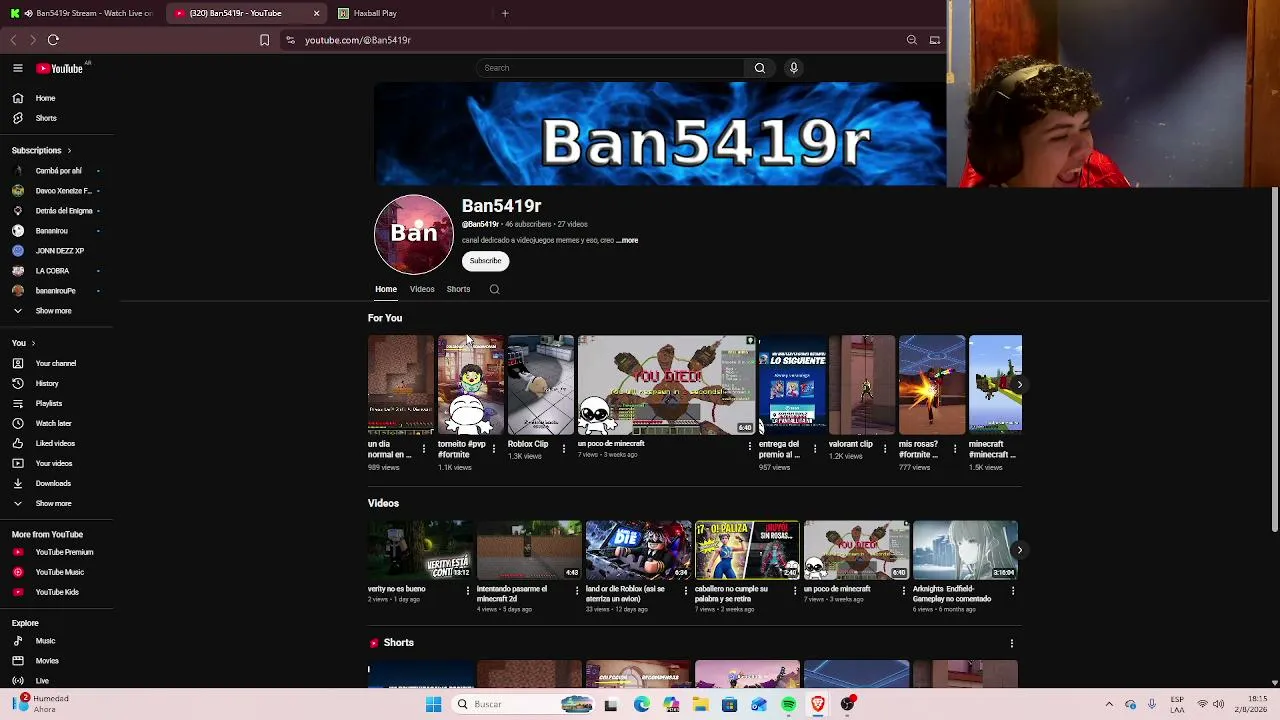The width and height of the screenshot is (1280, 720).
Task: Open 'Your channel' in the sidebar
Action: 56,363
